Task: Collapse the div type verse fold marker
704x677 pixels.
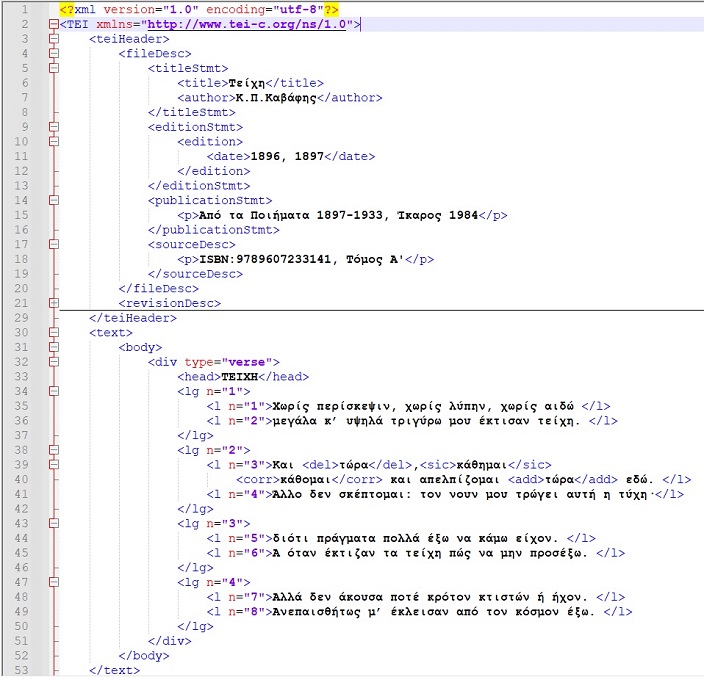Action: 54,362
